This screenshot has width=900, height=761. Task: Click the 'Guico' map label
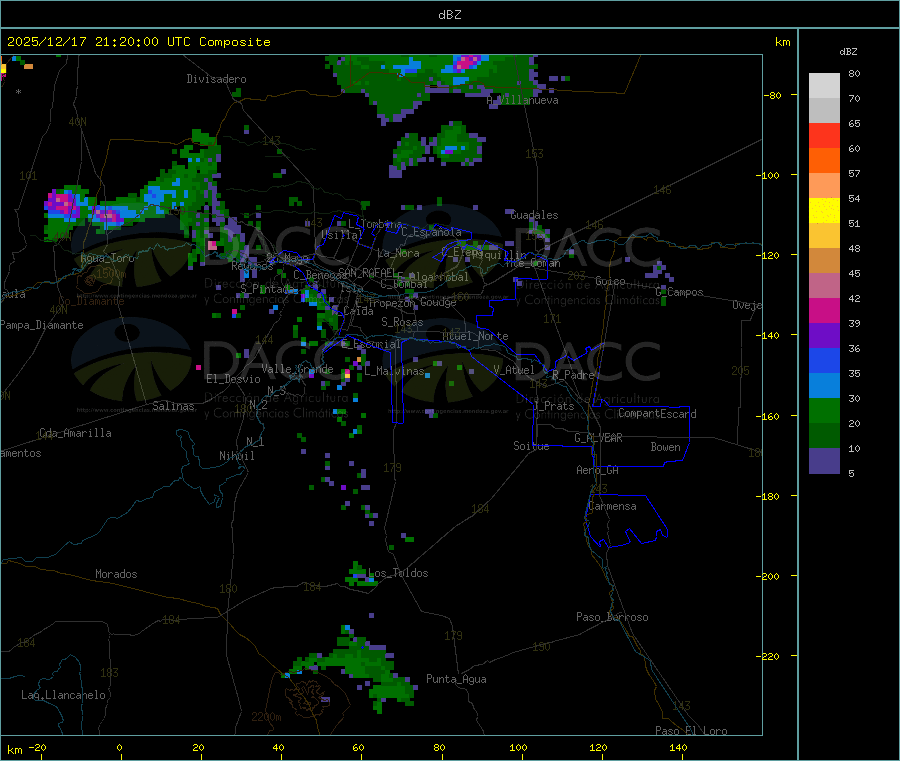click(610, 281)
